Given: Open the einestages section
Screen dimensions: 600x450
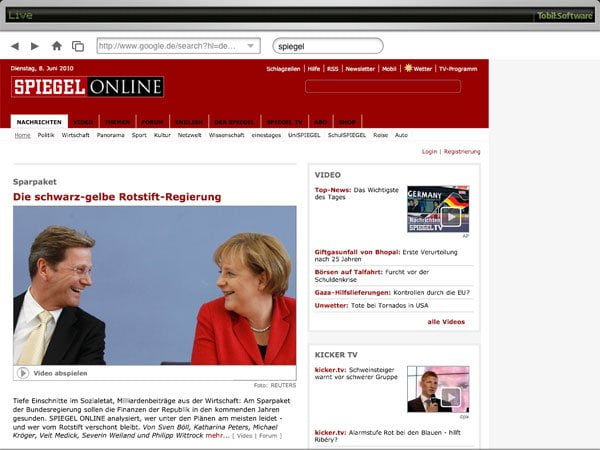Looking at the screenshot, I should pyautogui.click(x=266, y=135).
